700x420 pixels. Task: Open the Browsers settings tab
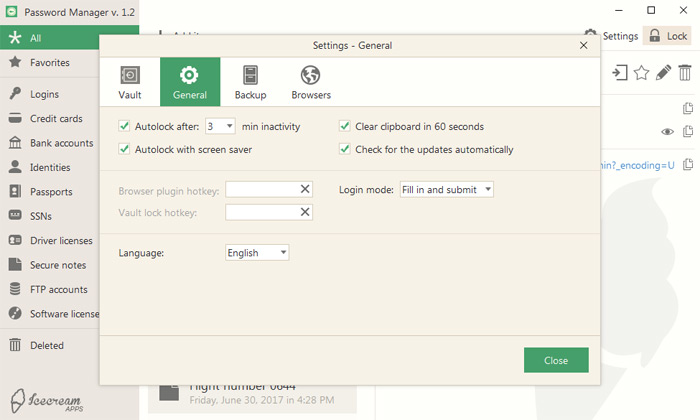311,82
